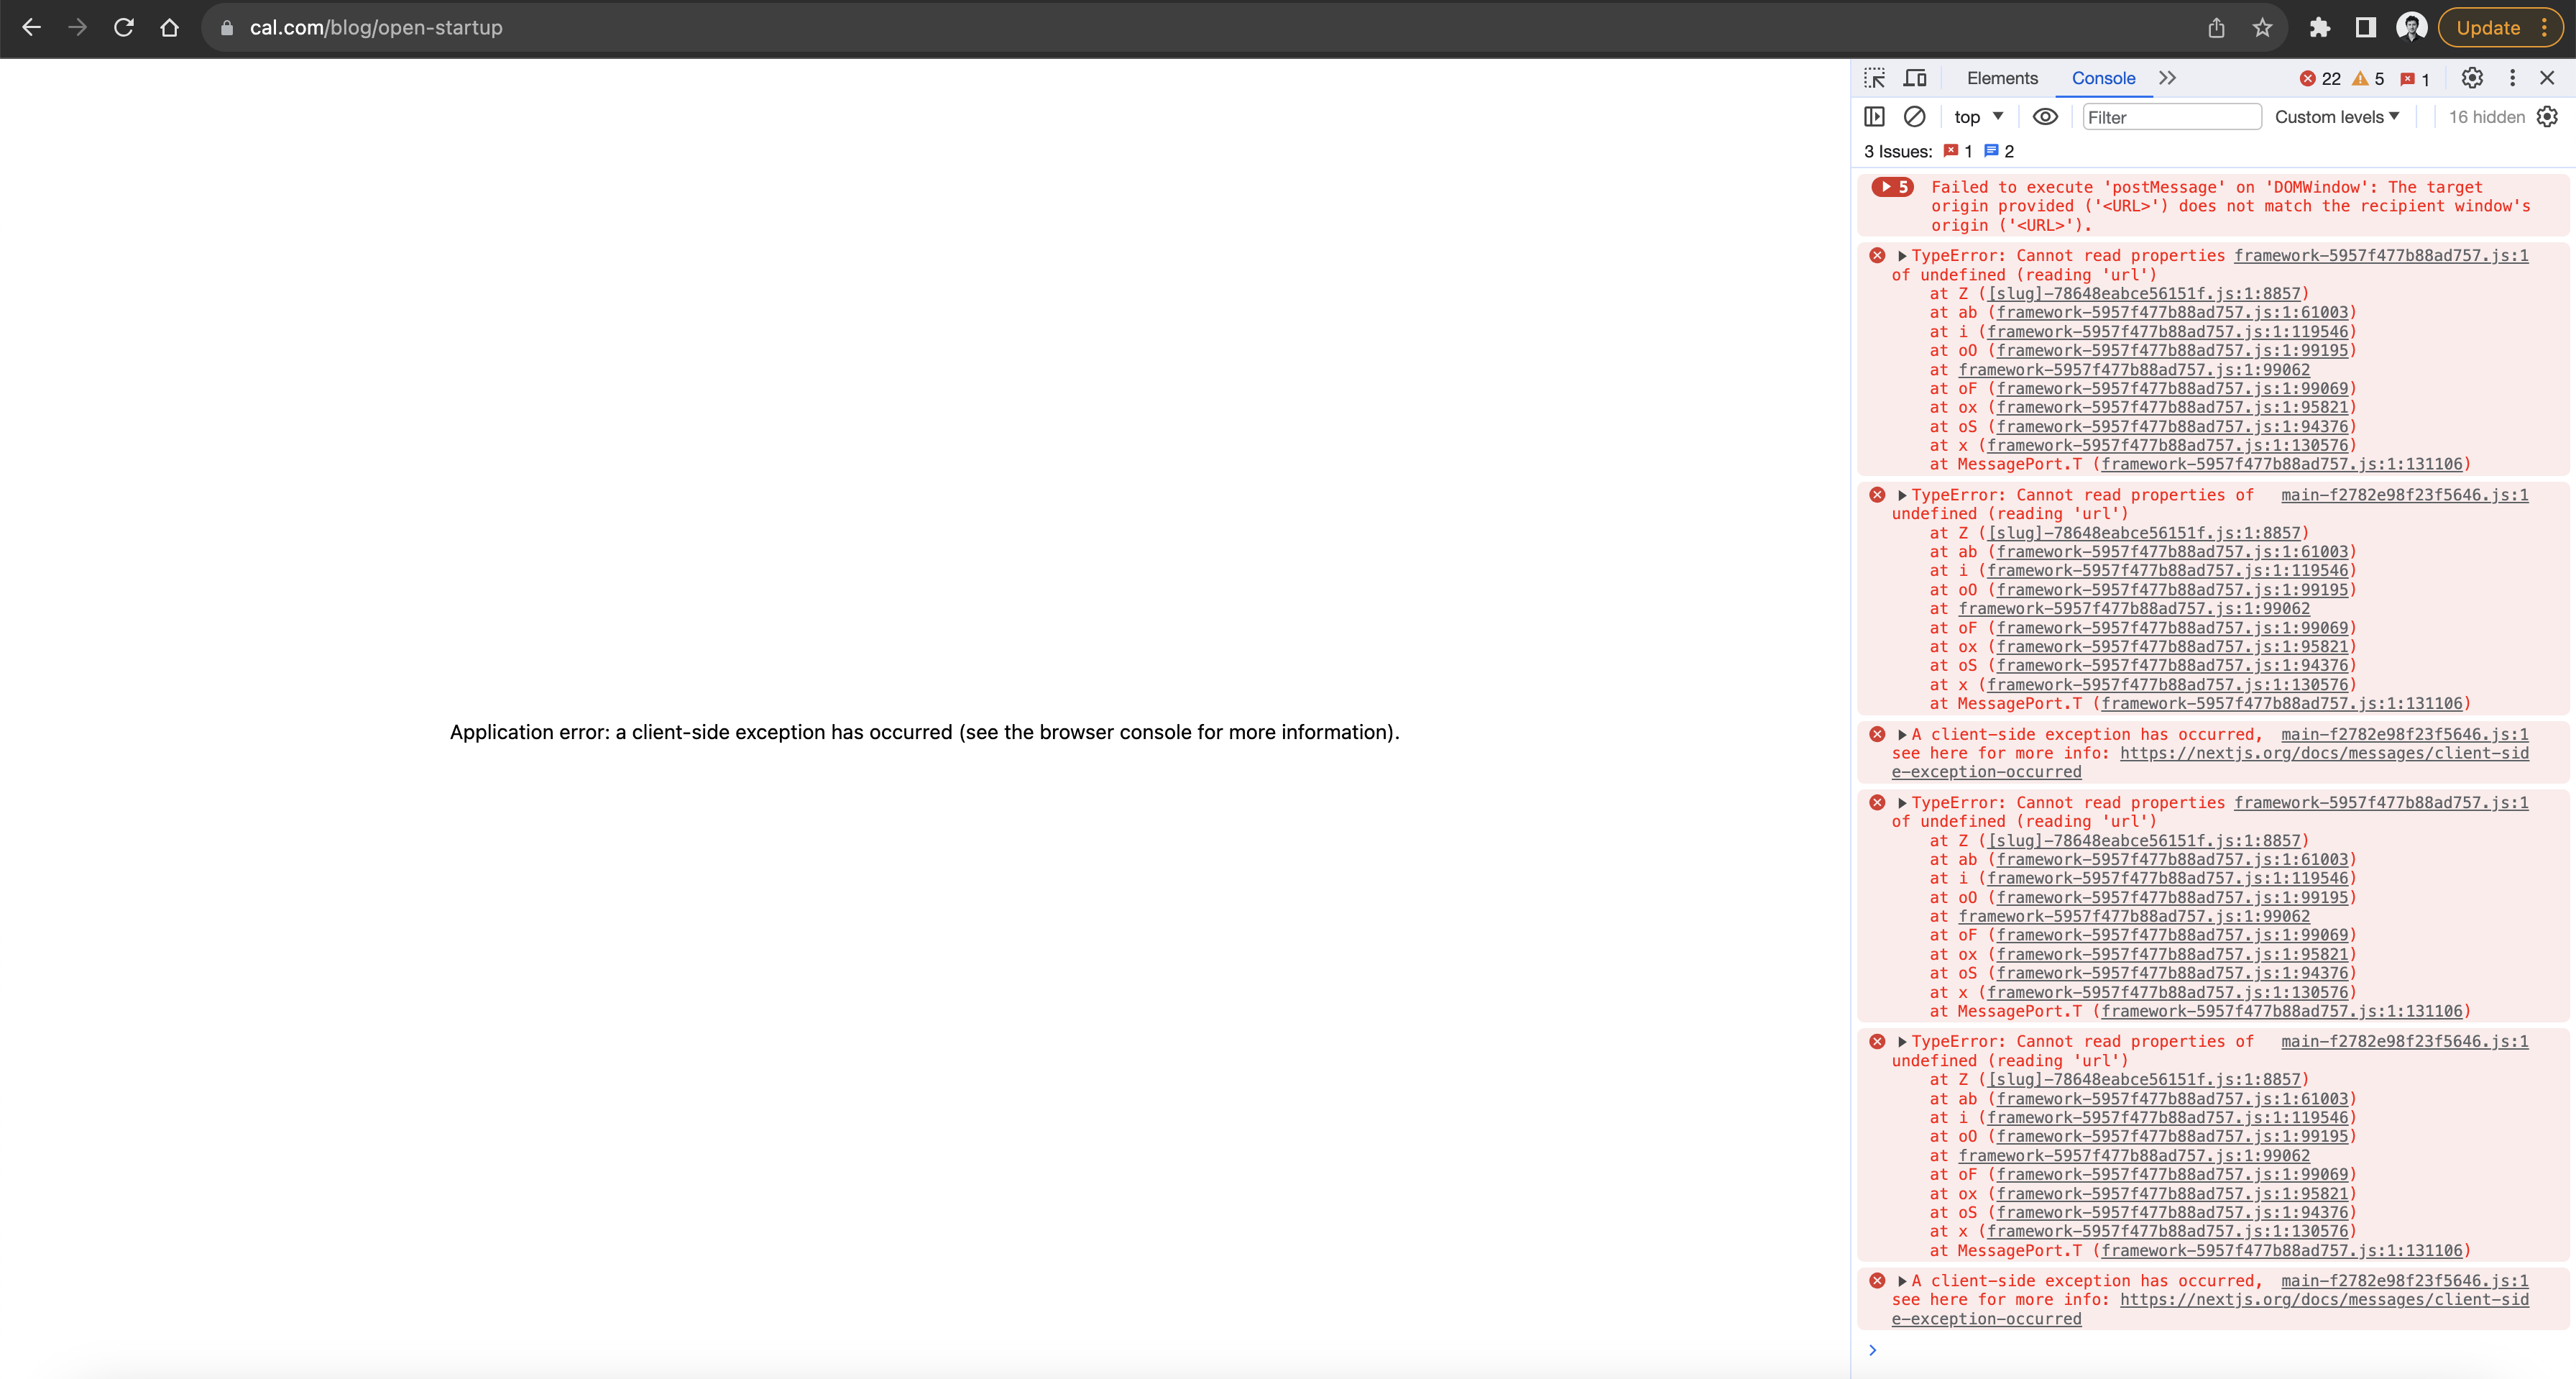Screen dimensions: 2576x1379
Task: Toggle the device toolbar
Action: coord(1915,77)
